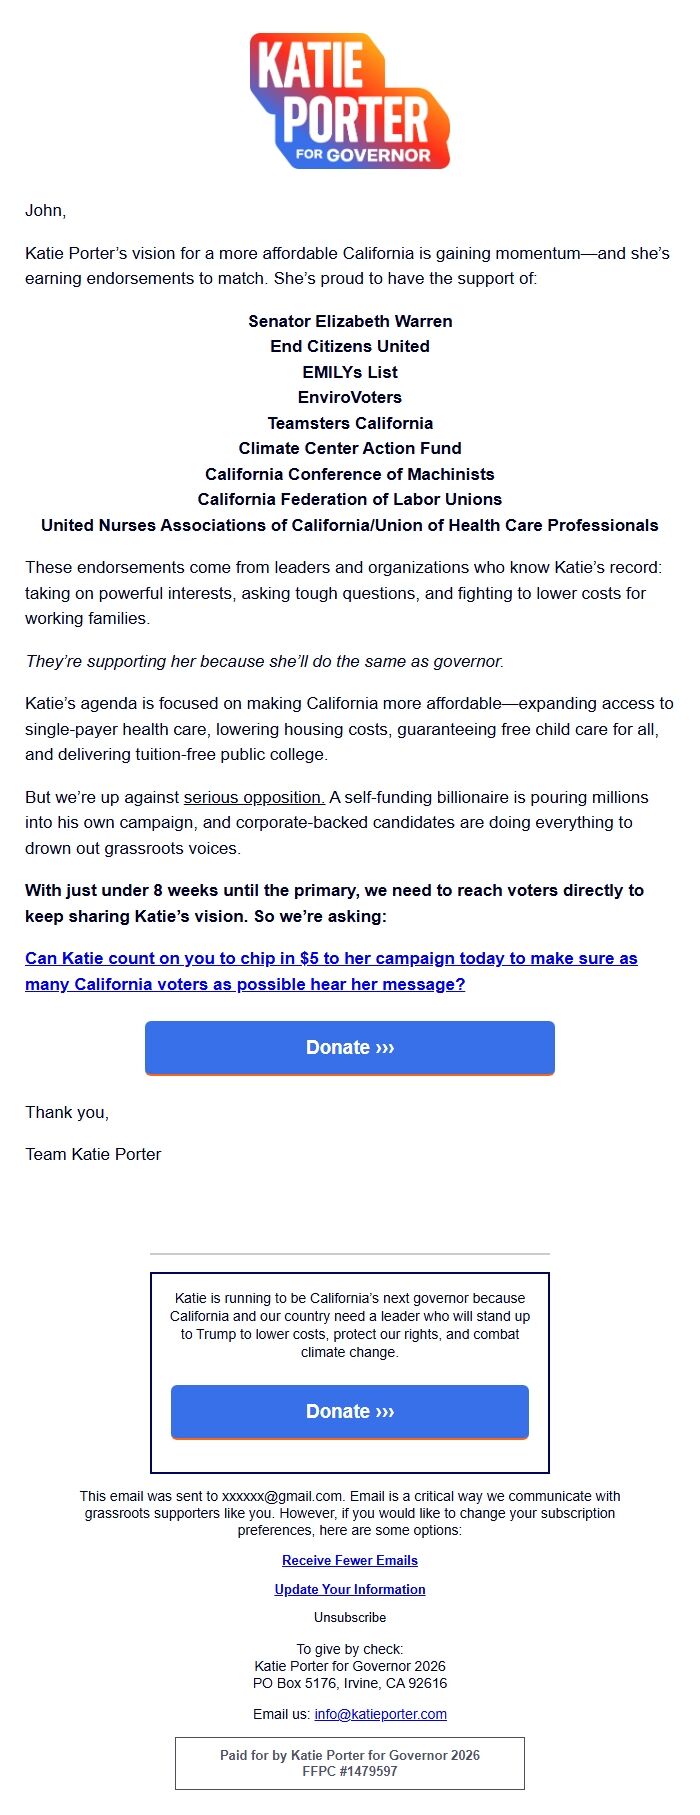Select the Teamsters California endorsement line
700x1815 pixels.
(350, 423)
